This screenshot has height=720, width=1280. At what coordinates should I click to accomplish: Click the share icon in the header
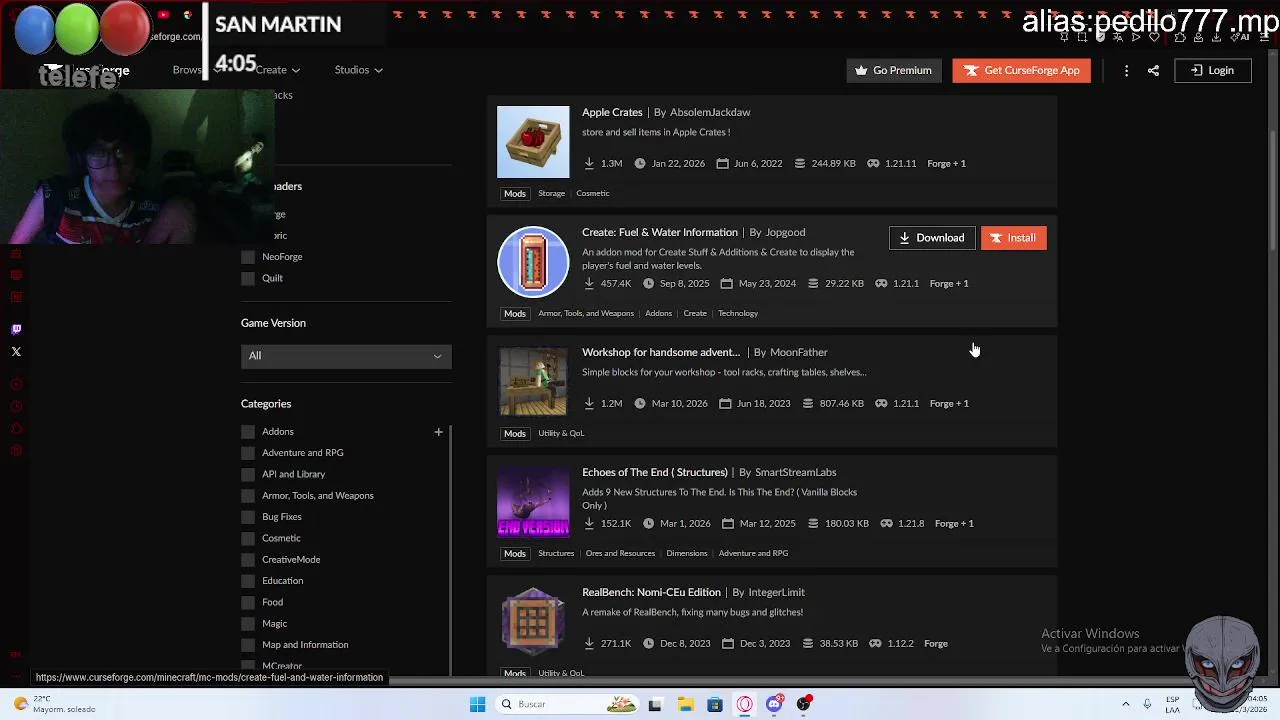click(x=1153, y=70)
